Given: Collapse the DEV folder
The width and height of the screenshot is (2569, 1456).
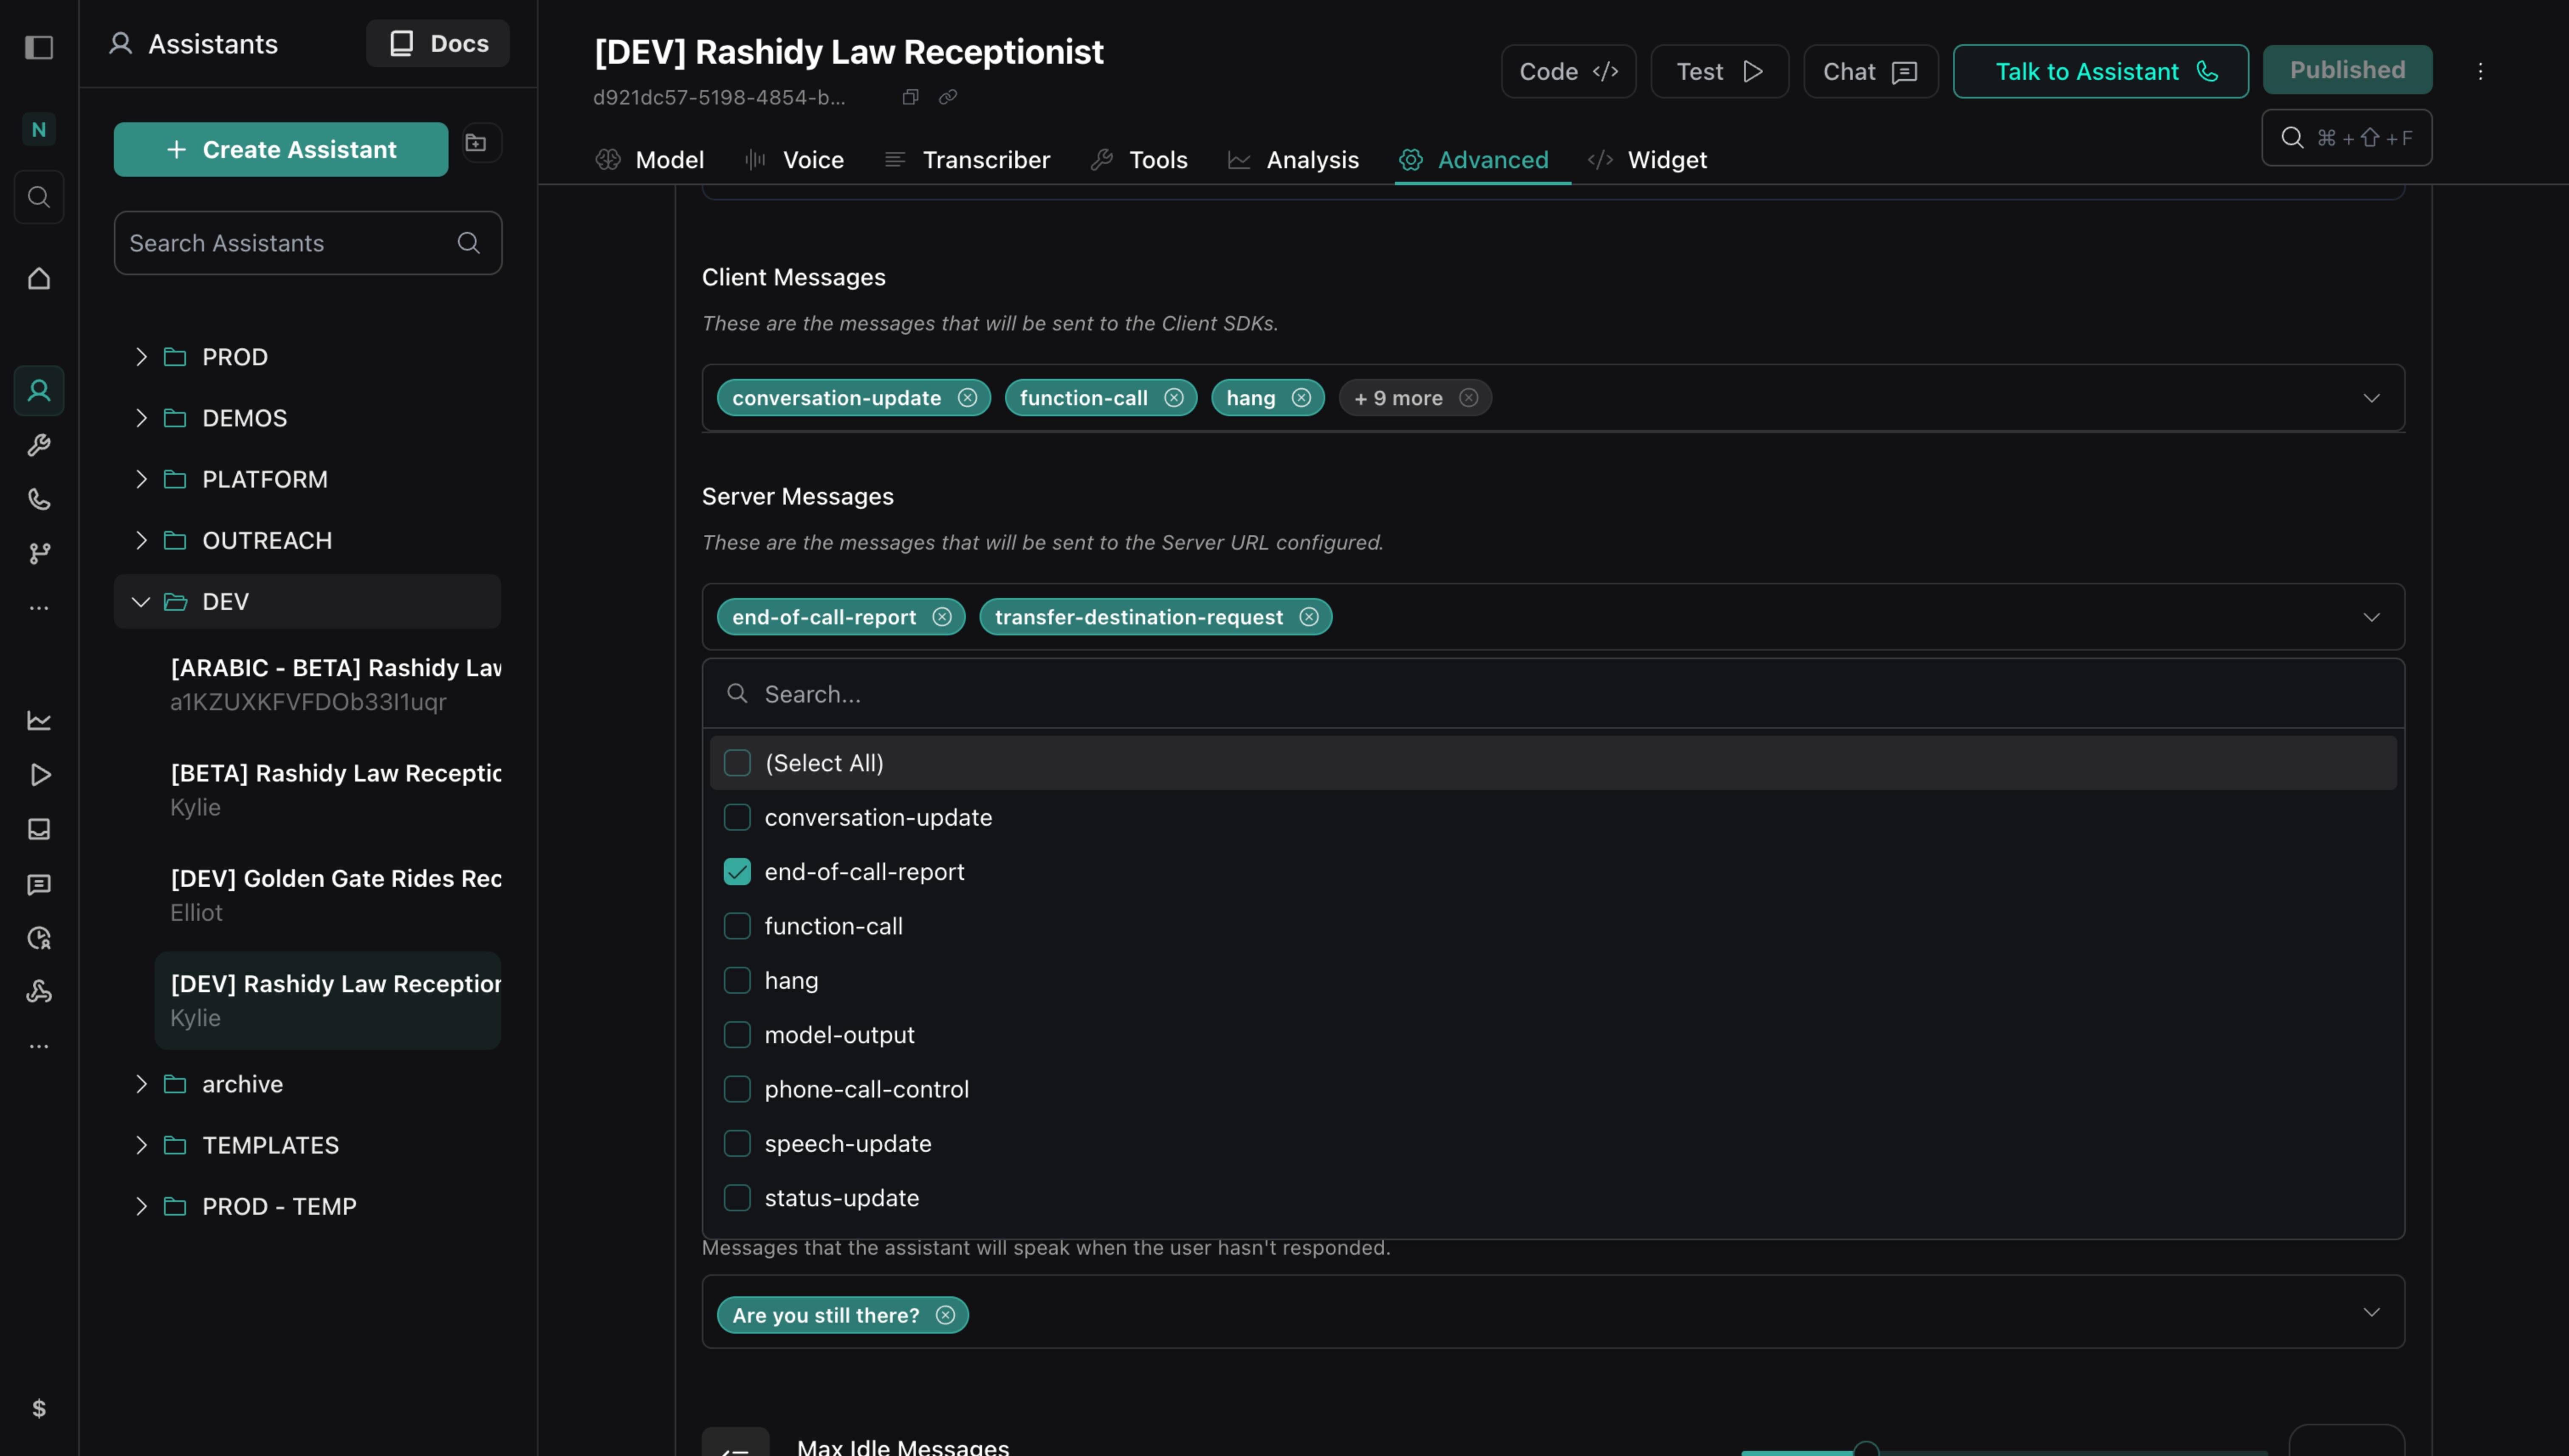Looking at the screenshot, I should [x=141, y=601].
